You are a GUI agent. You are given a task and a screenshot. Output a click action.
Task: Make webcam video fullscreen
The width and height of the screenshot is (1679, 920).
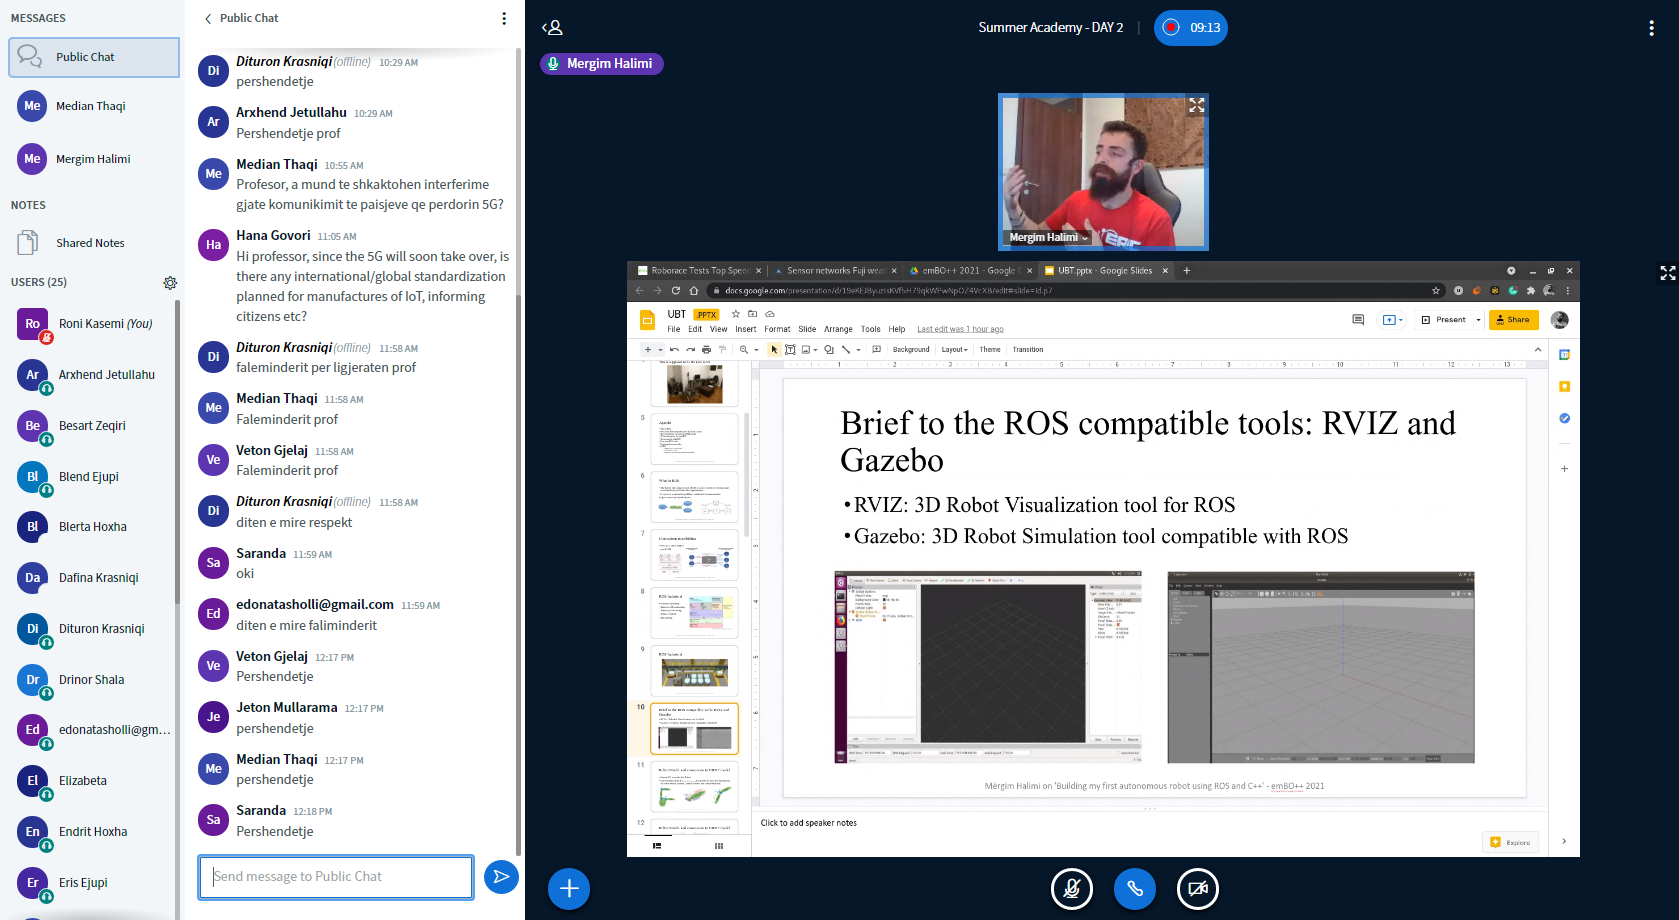click(x=1196, y=106)
